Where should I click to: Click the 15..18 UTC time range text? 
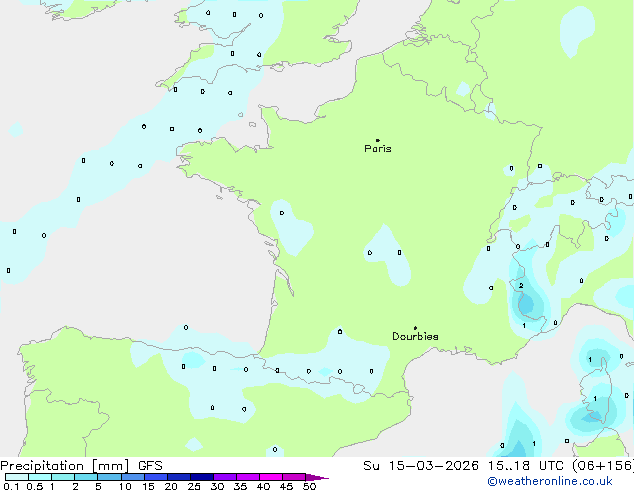point(525,466)
